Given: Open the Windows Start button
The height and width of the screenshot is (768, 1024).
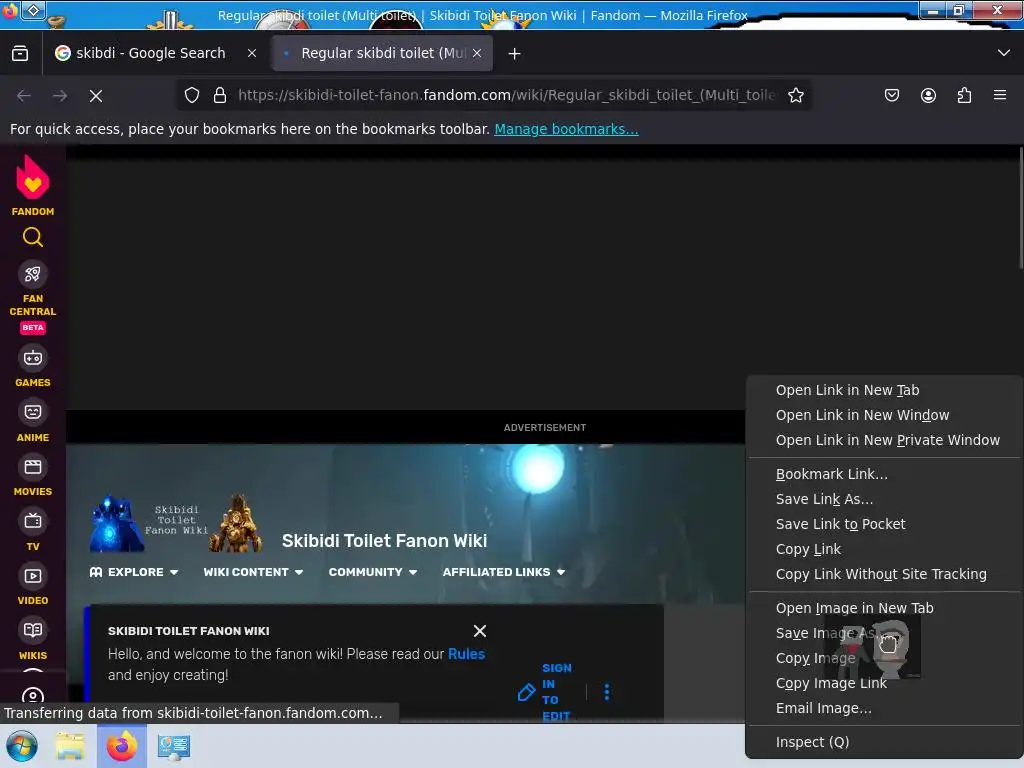Looking at the screenshot, I should click(22, 746).
